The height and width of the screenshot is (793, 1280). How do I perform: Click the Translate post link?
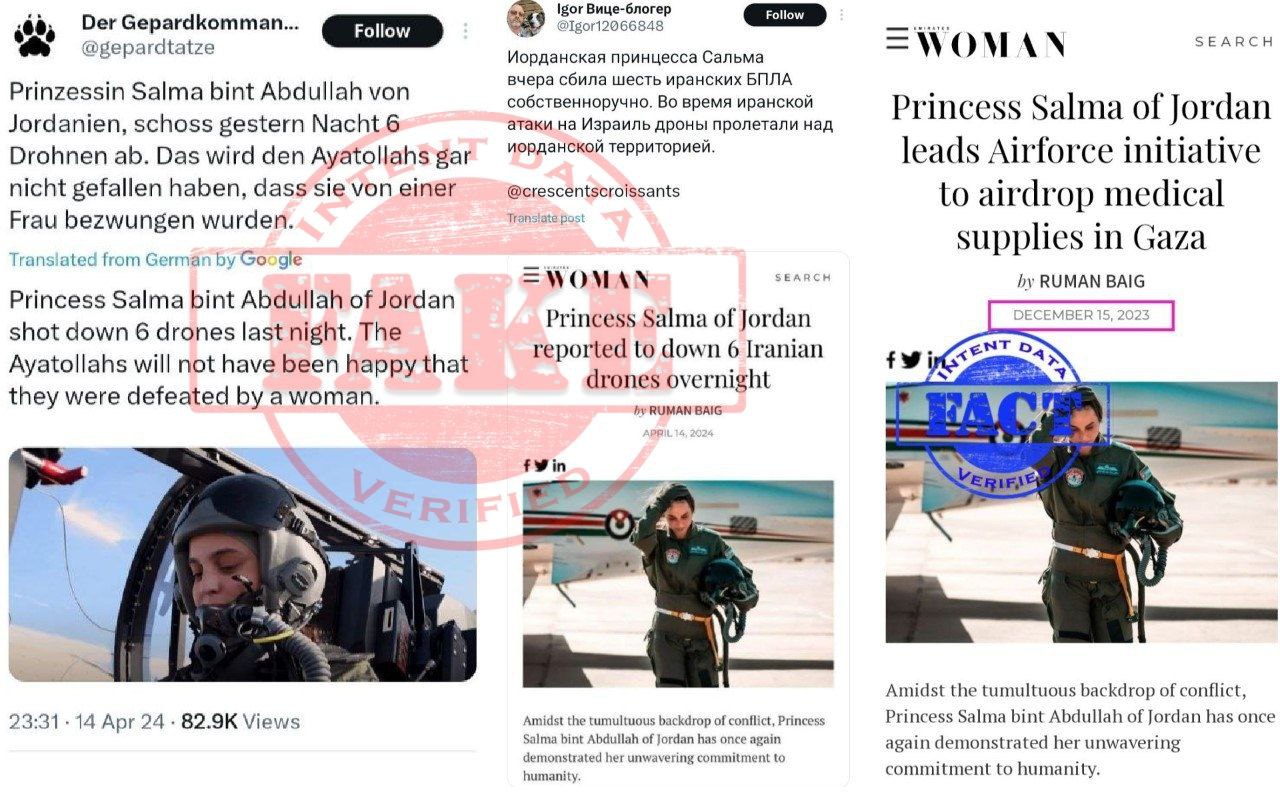pyautogui.click(x=546, y=218)
